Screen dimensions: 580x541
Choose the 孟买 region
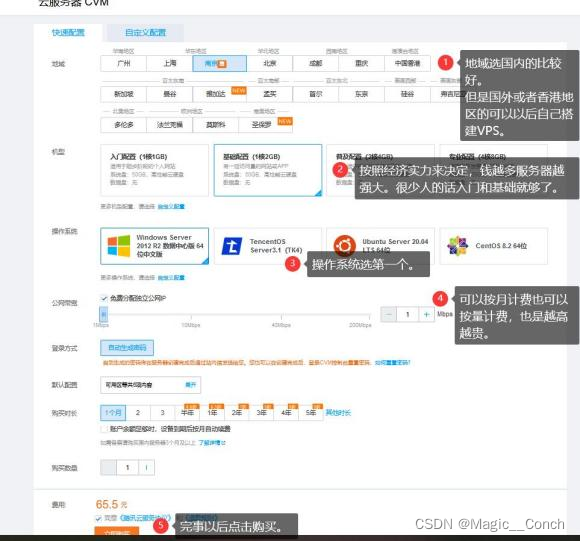coord(270,94)
